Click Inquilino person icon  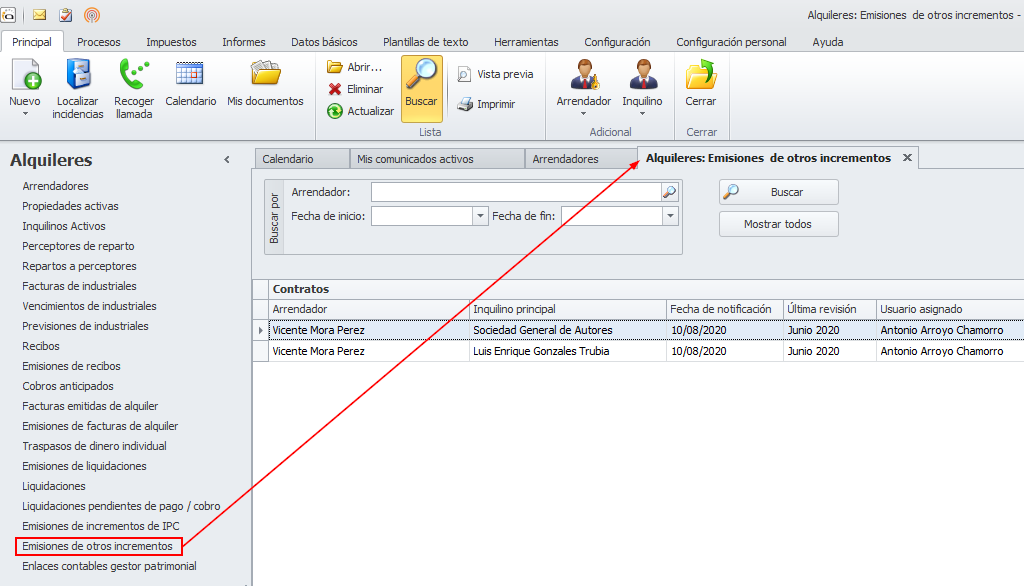[x=643, y=74]
